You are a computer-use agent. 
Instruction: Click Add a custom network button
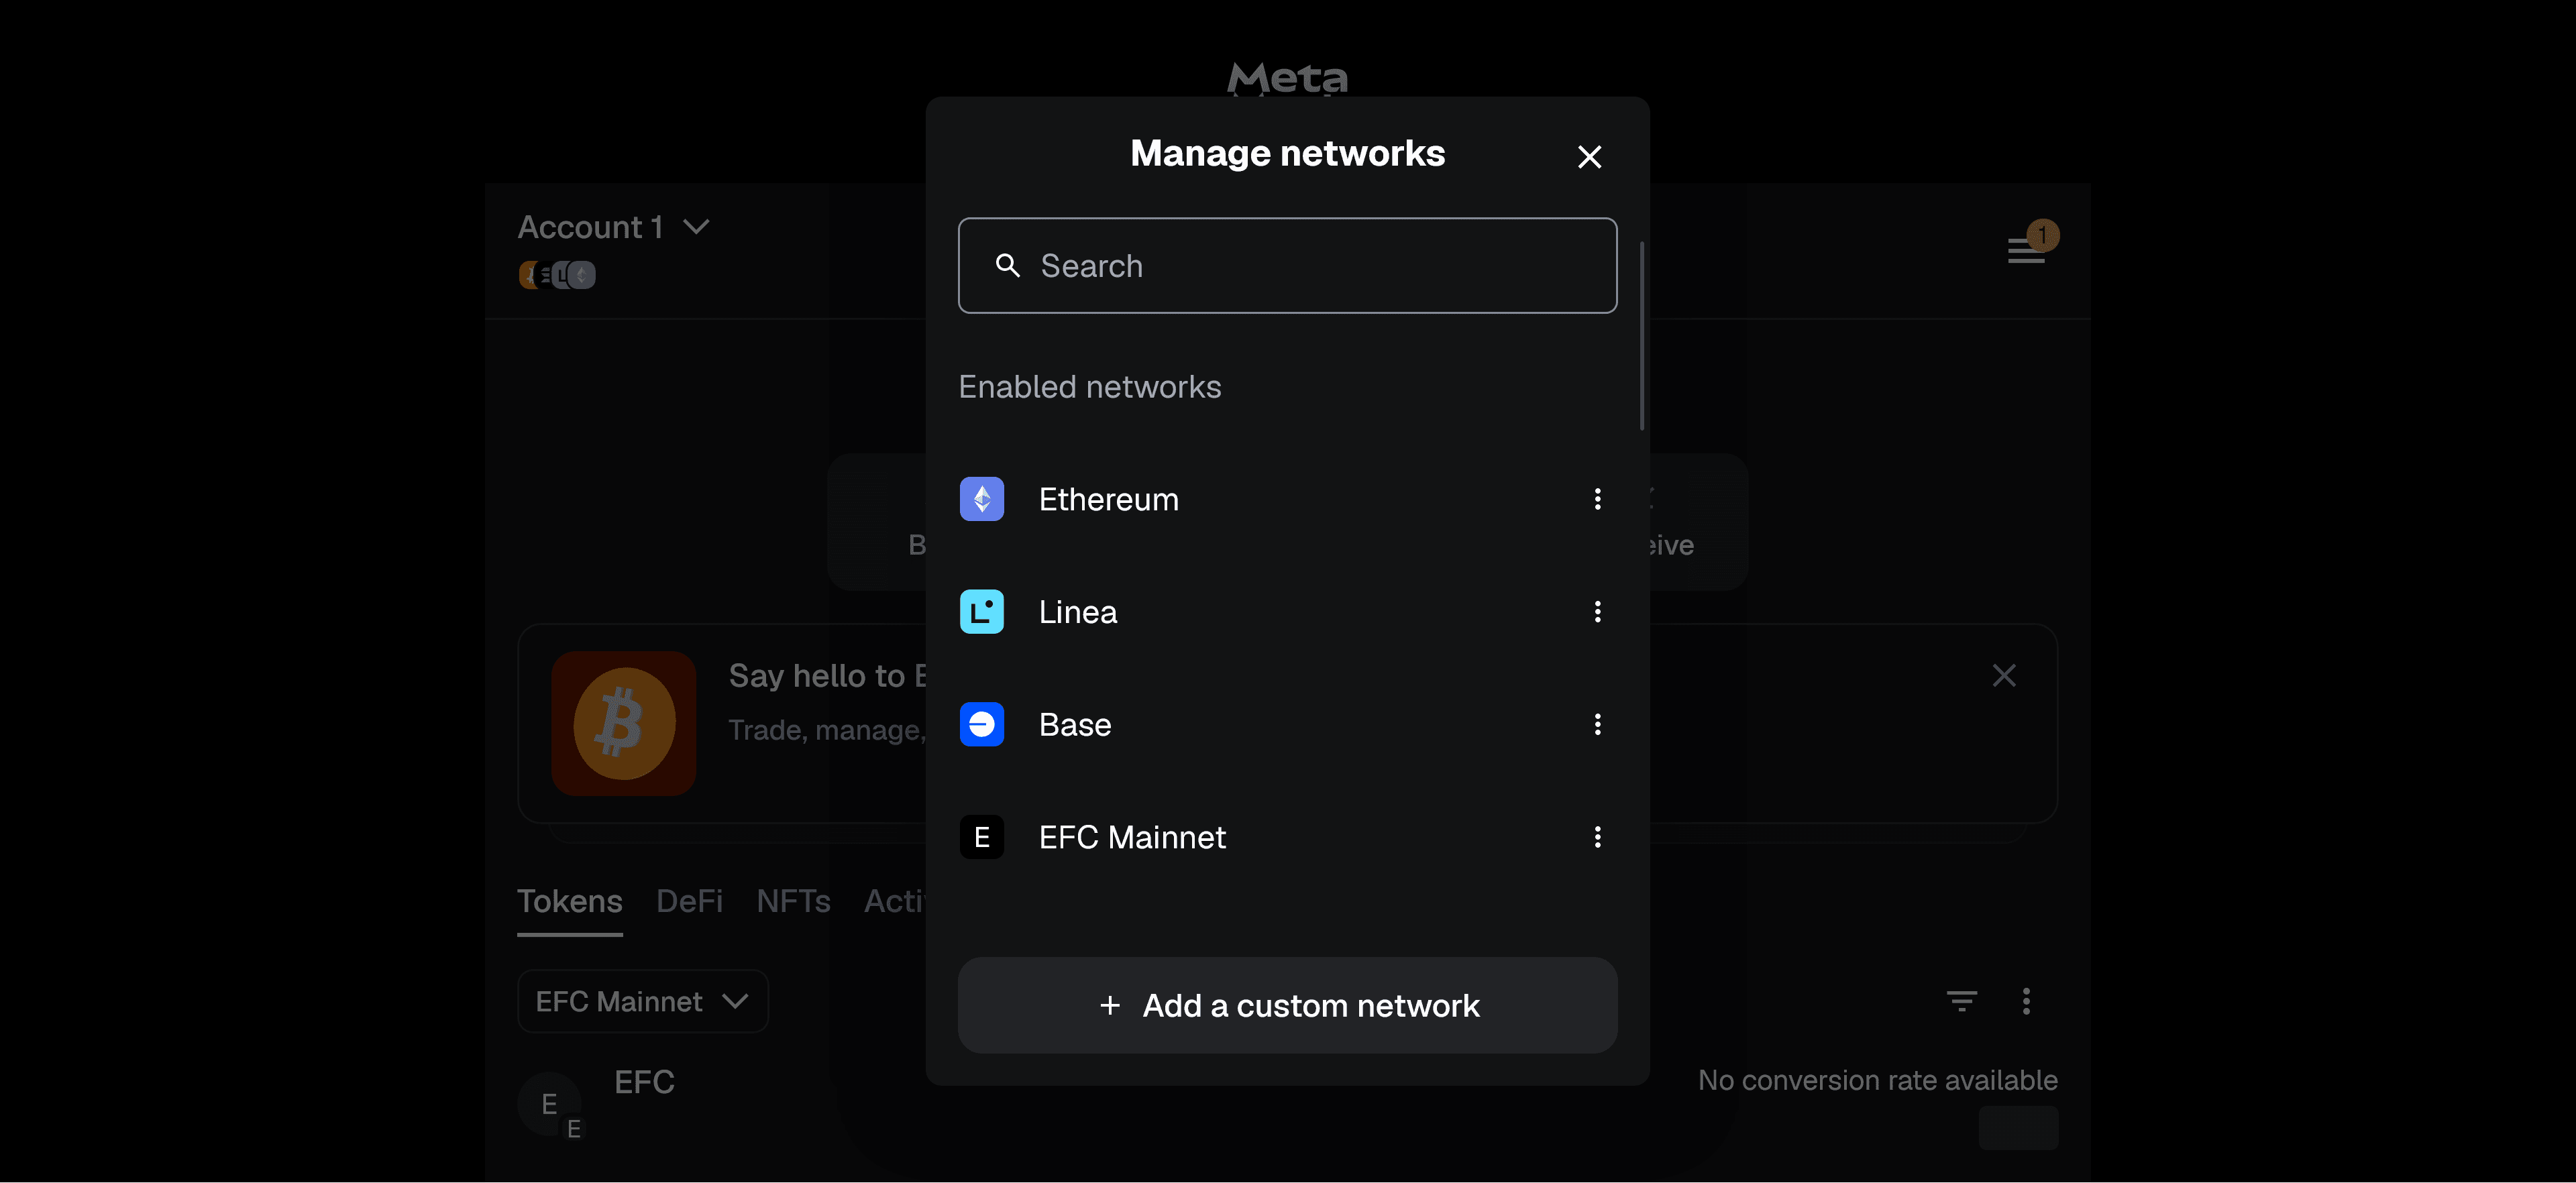[x=1287, y=1005]
